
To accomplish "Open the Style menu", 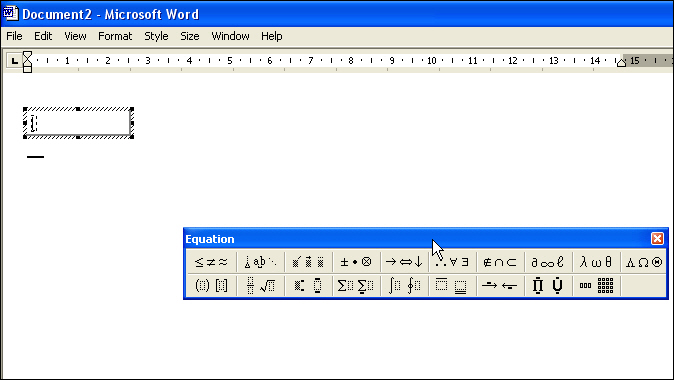I will 156,36.
